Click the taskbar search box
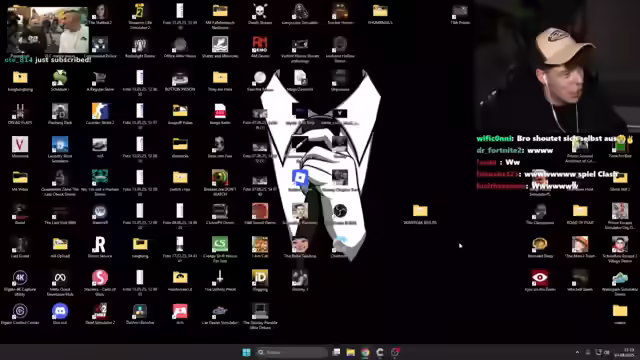This screenshot has width=640, height=360. [x=291, y=352]
